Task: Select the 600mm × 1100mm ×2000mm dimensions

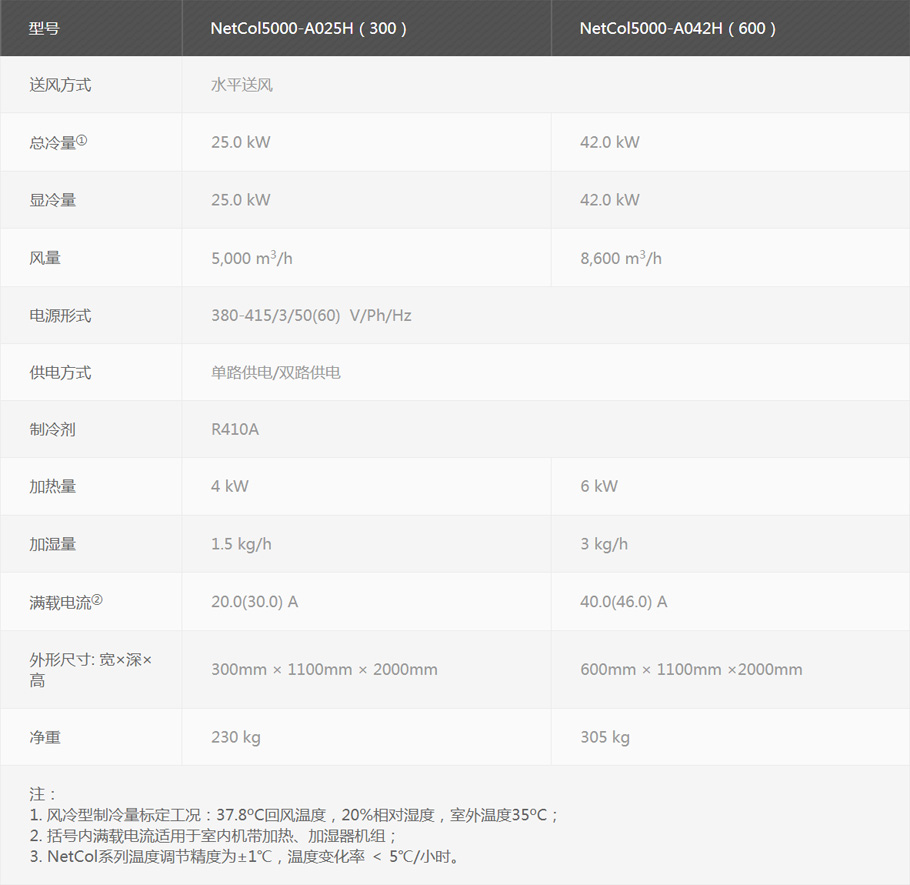Action: [x=691, y=670]
